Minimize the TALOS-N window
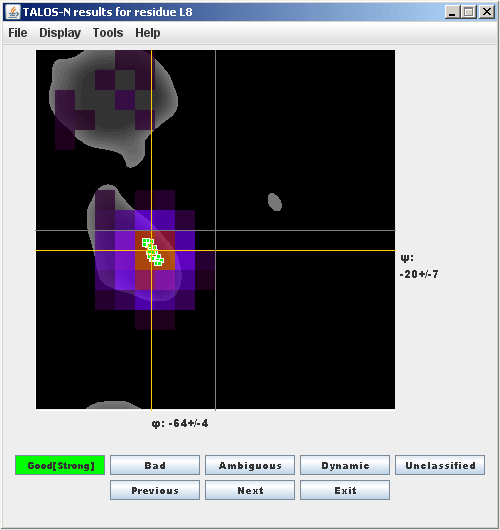The image size is (500, 530). point(452,12)
